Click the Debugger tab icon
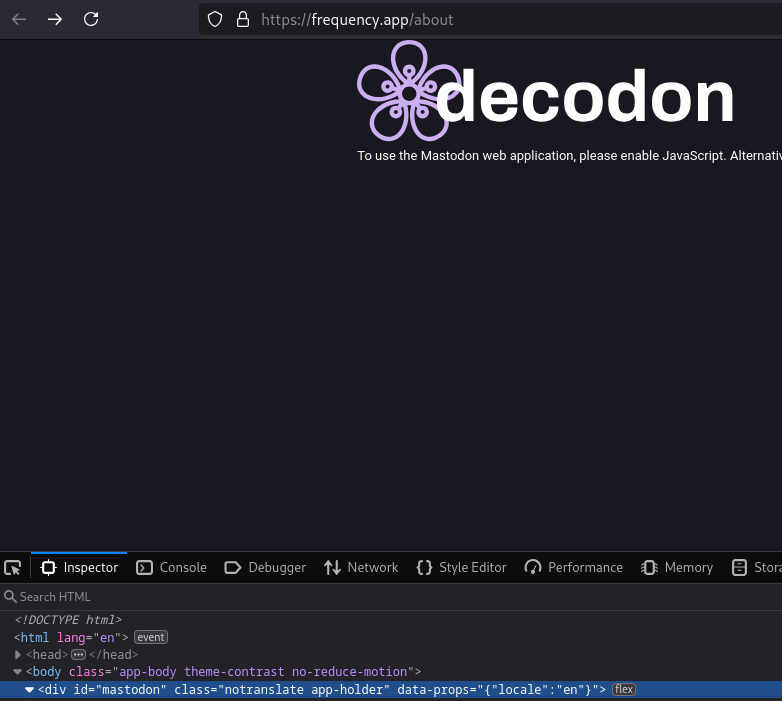The height and width of the screenshot is (701, 782). 233,567
